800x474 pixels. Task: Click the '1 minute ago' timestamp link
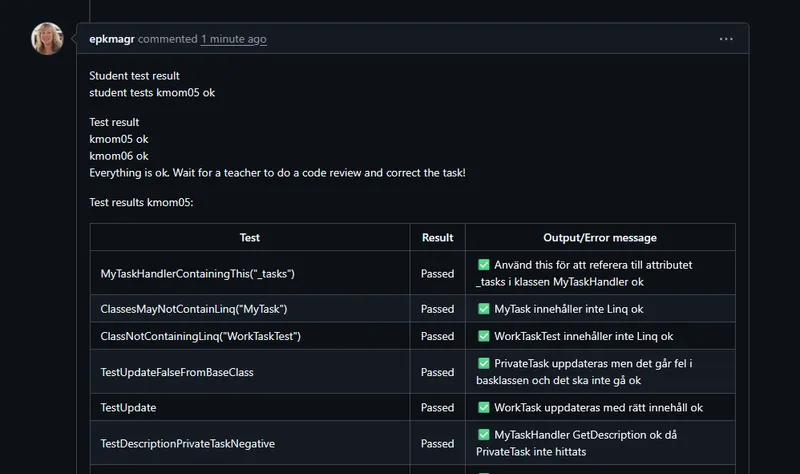pyautogui.click(x=233, y=39)
